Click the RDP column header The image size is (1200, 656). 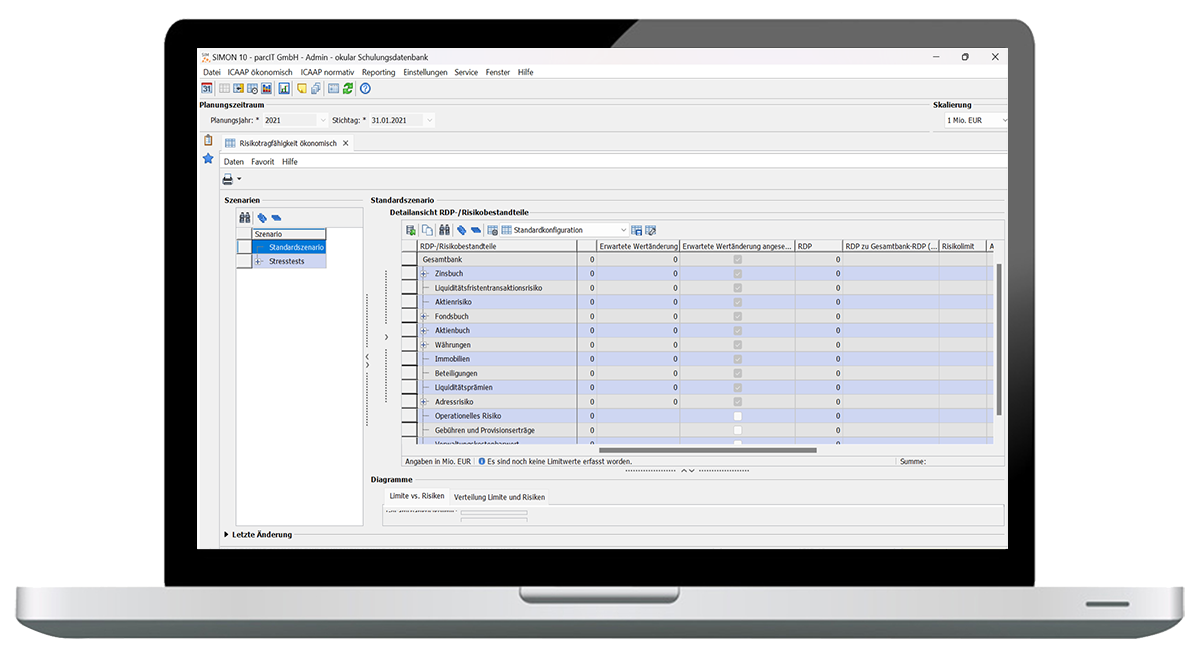[817, 245]
